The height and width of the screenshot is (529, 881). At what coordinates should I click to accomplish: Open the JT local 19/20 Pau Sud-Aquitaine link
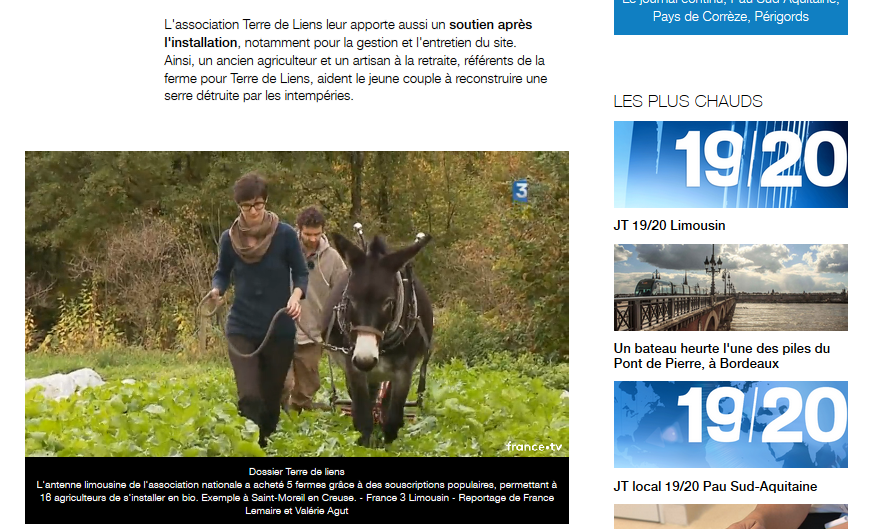[x=715, y=486]
